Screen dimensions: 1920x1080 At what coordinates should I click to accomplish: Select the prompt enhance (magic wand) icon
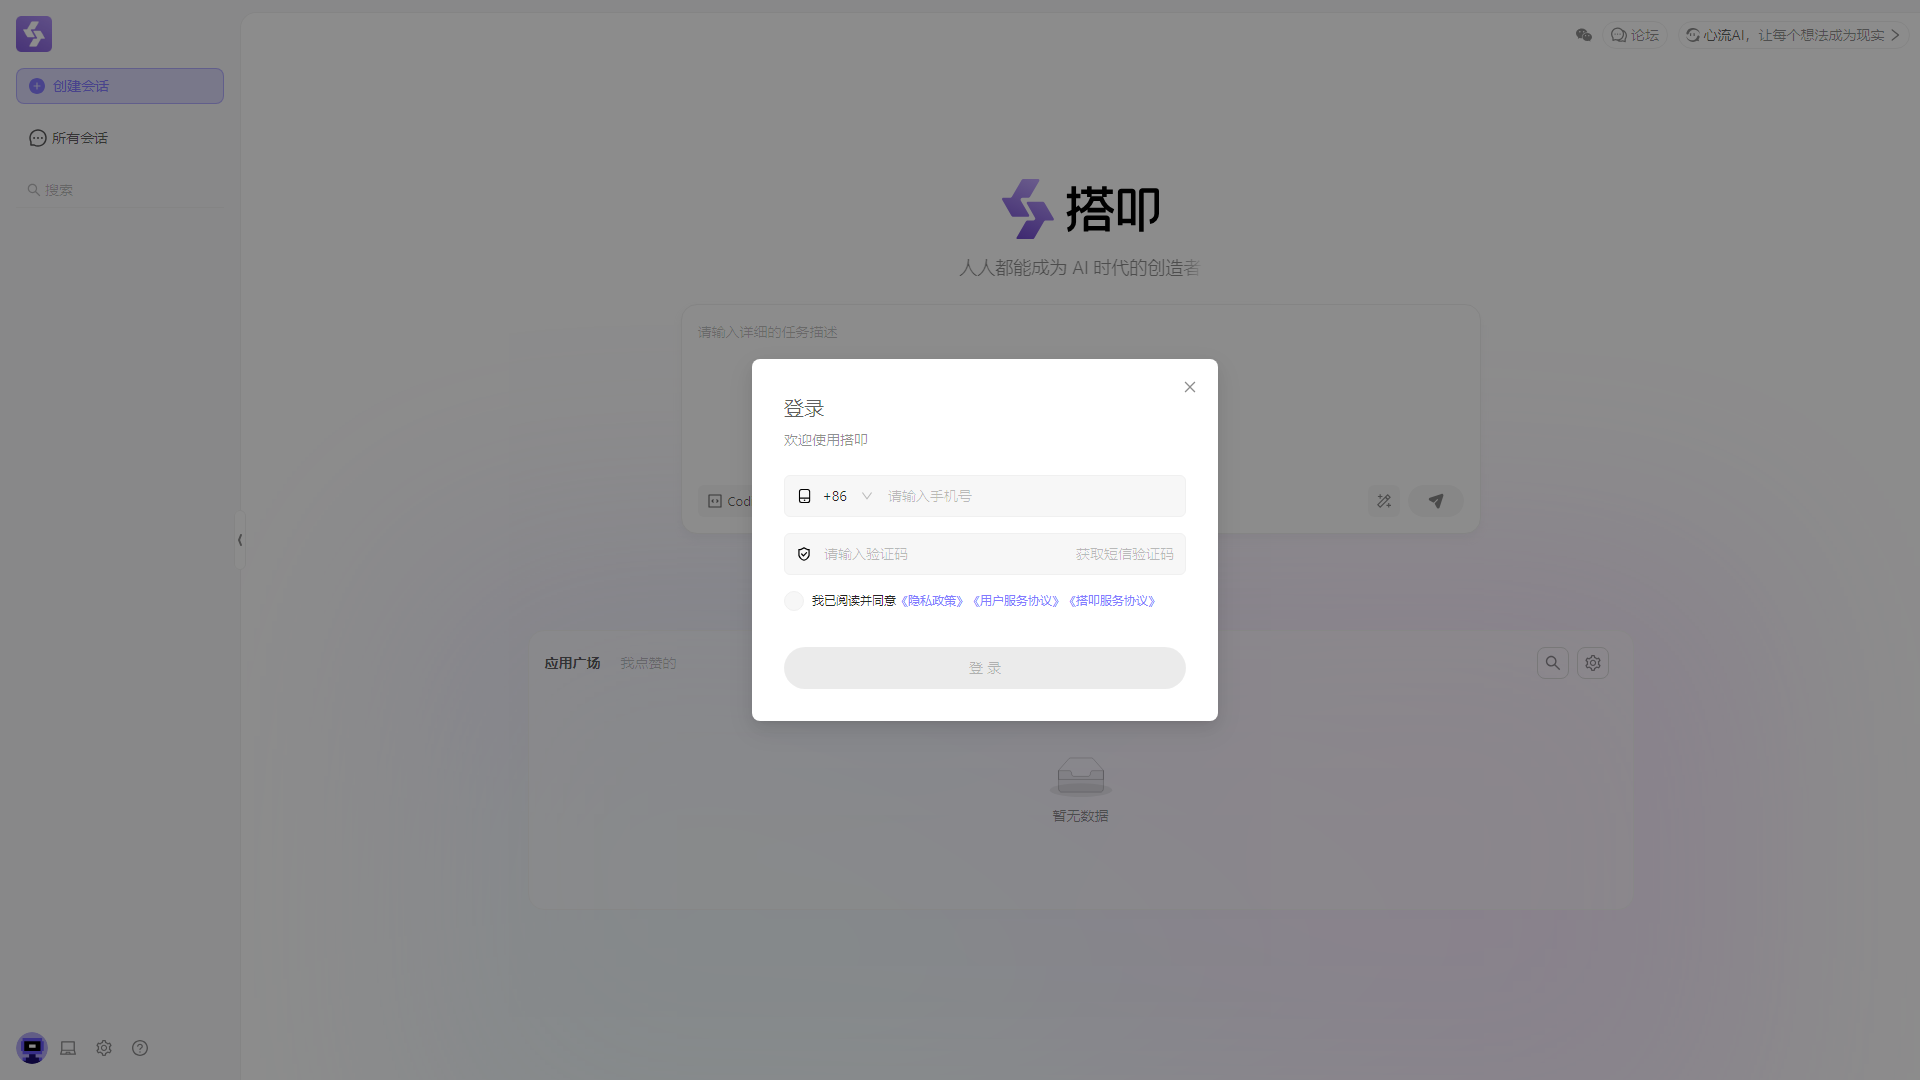[x=1384, y=501]
